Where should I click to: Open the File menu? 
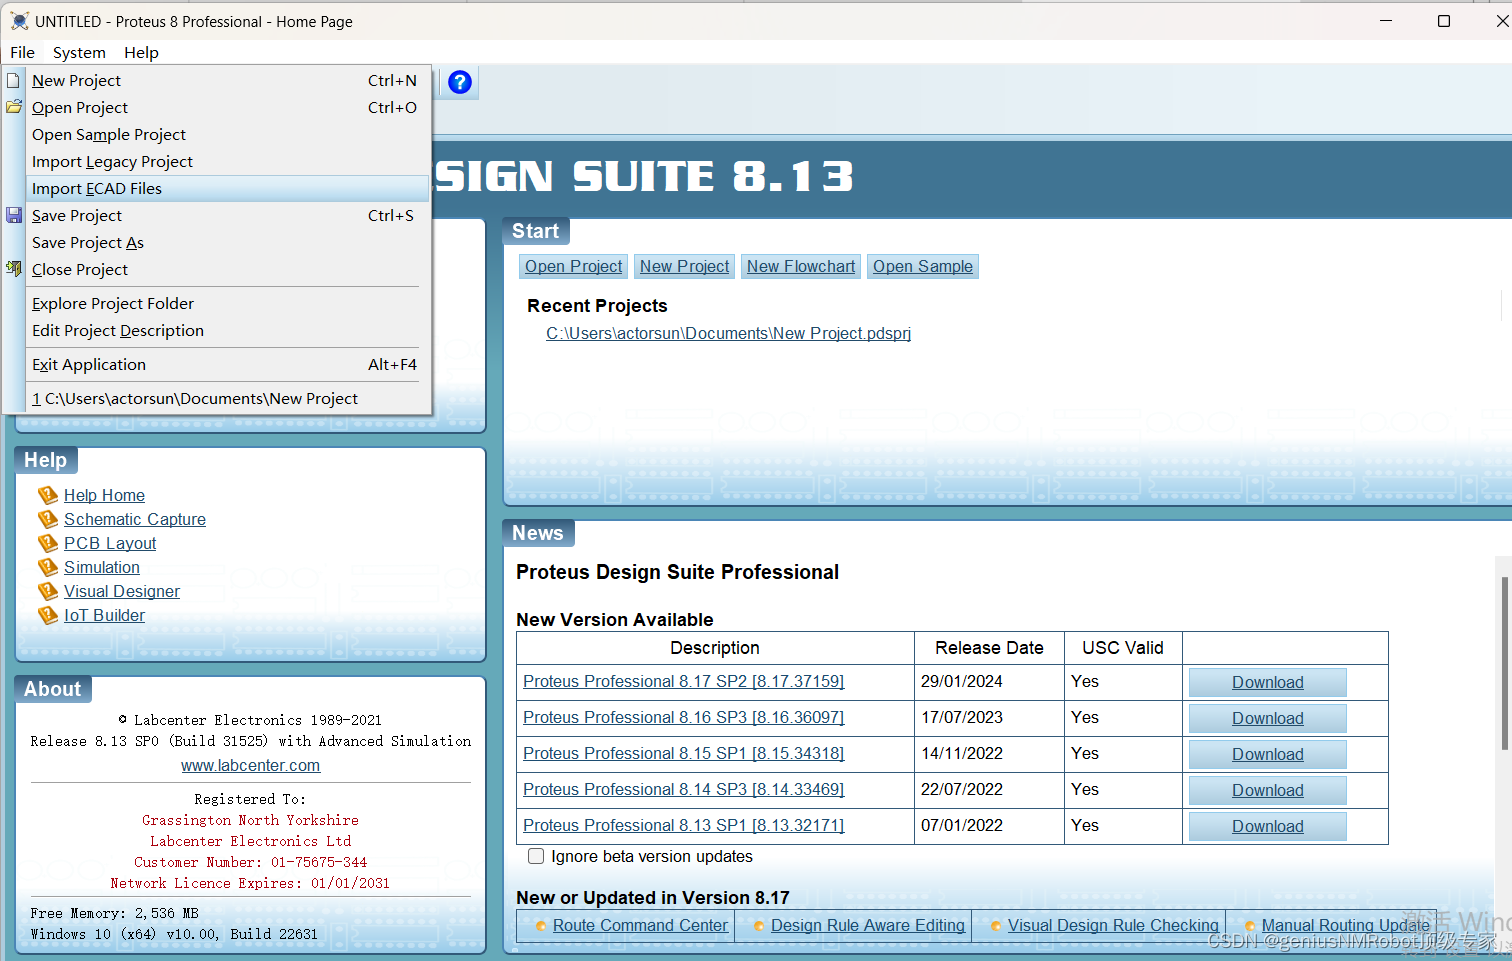pyautogui.click(x=22, y=52)
